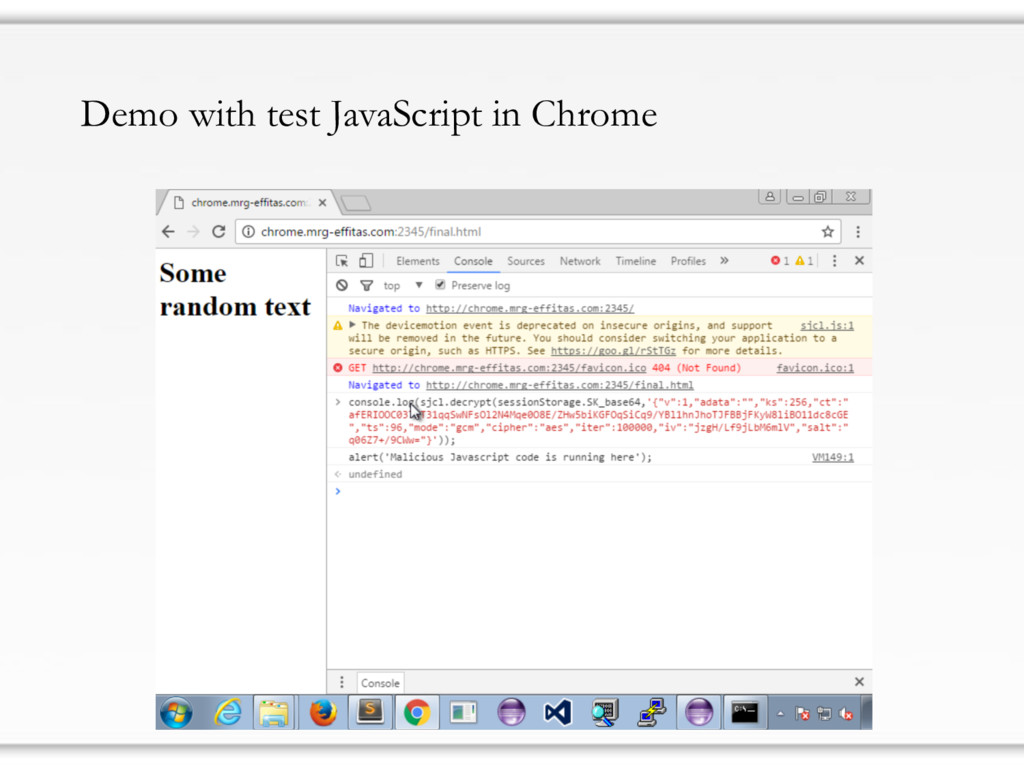Toggle the device toolbar icon in DevTools
The width and height of the screenshot is (1024, 768).
tap(366, 261)
